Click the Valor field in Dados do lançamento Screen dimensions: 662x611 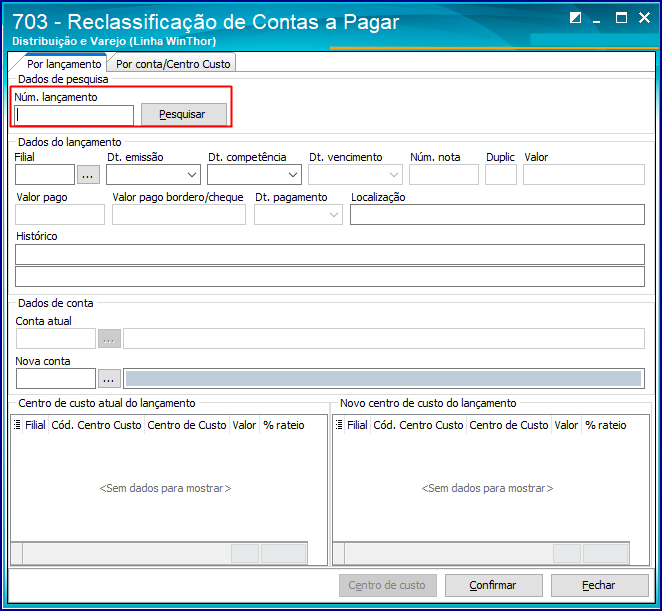[584, 175]
